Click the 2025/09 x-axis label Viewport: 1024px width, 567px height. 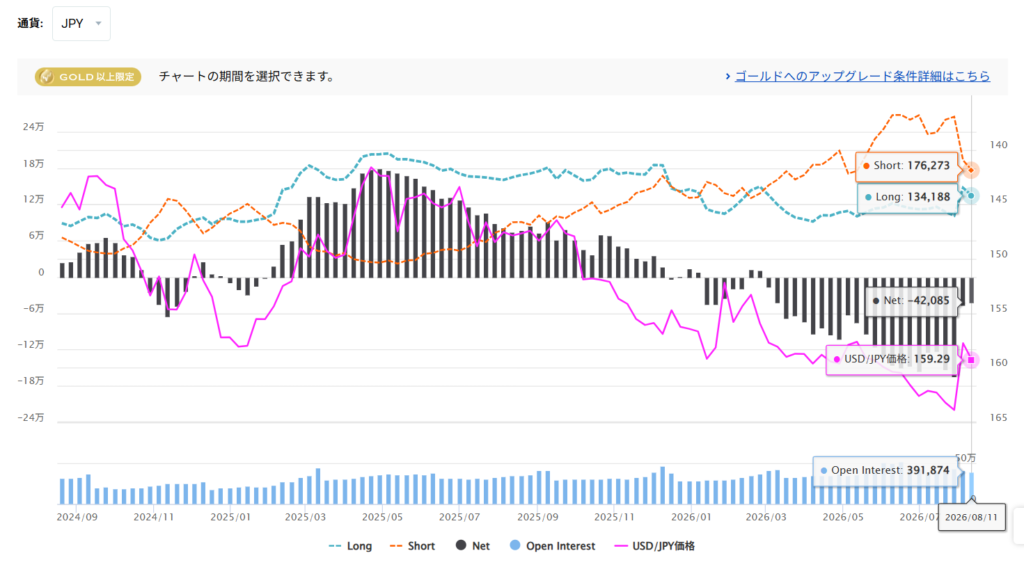[x=537, y=517]
